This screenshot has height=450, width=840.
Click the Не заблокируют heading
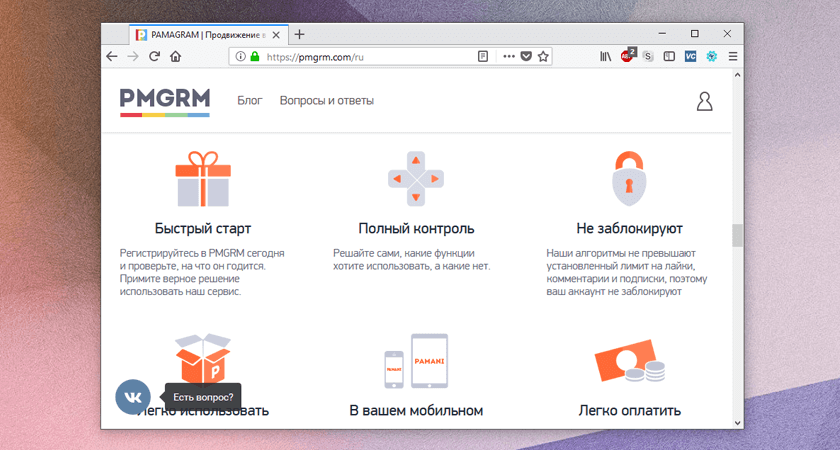click(x=629, y=229)
